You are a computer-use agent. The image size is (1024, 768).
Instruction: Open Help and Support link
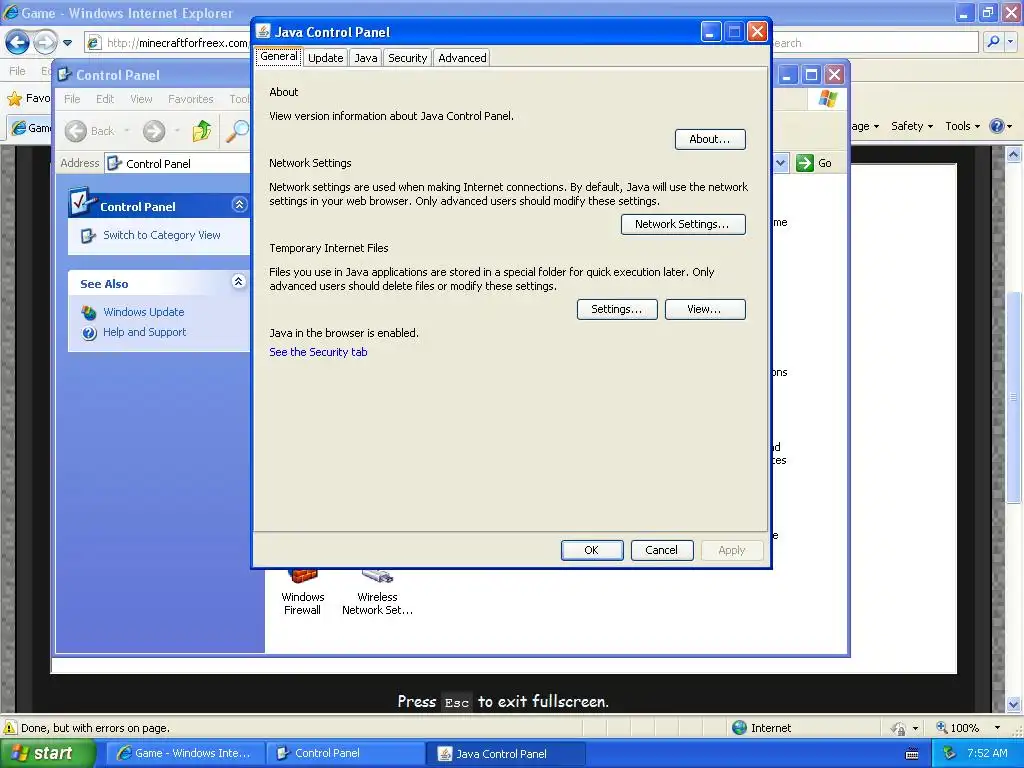click(144, 332)
